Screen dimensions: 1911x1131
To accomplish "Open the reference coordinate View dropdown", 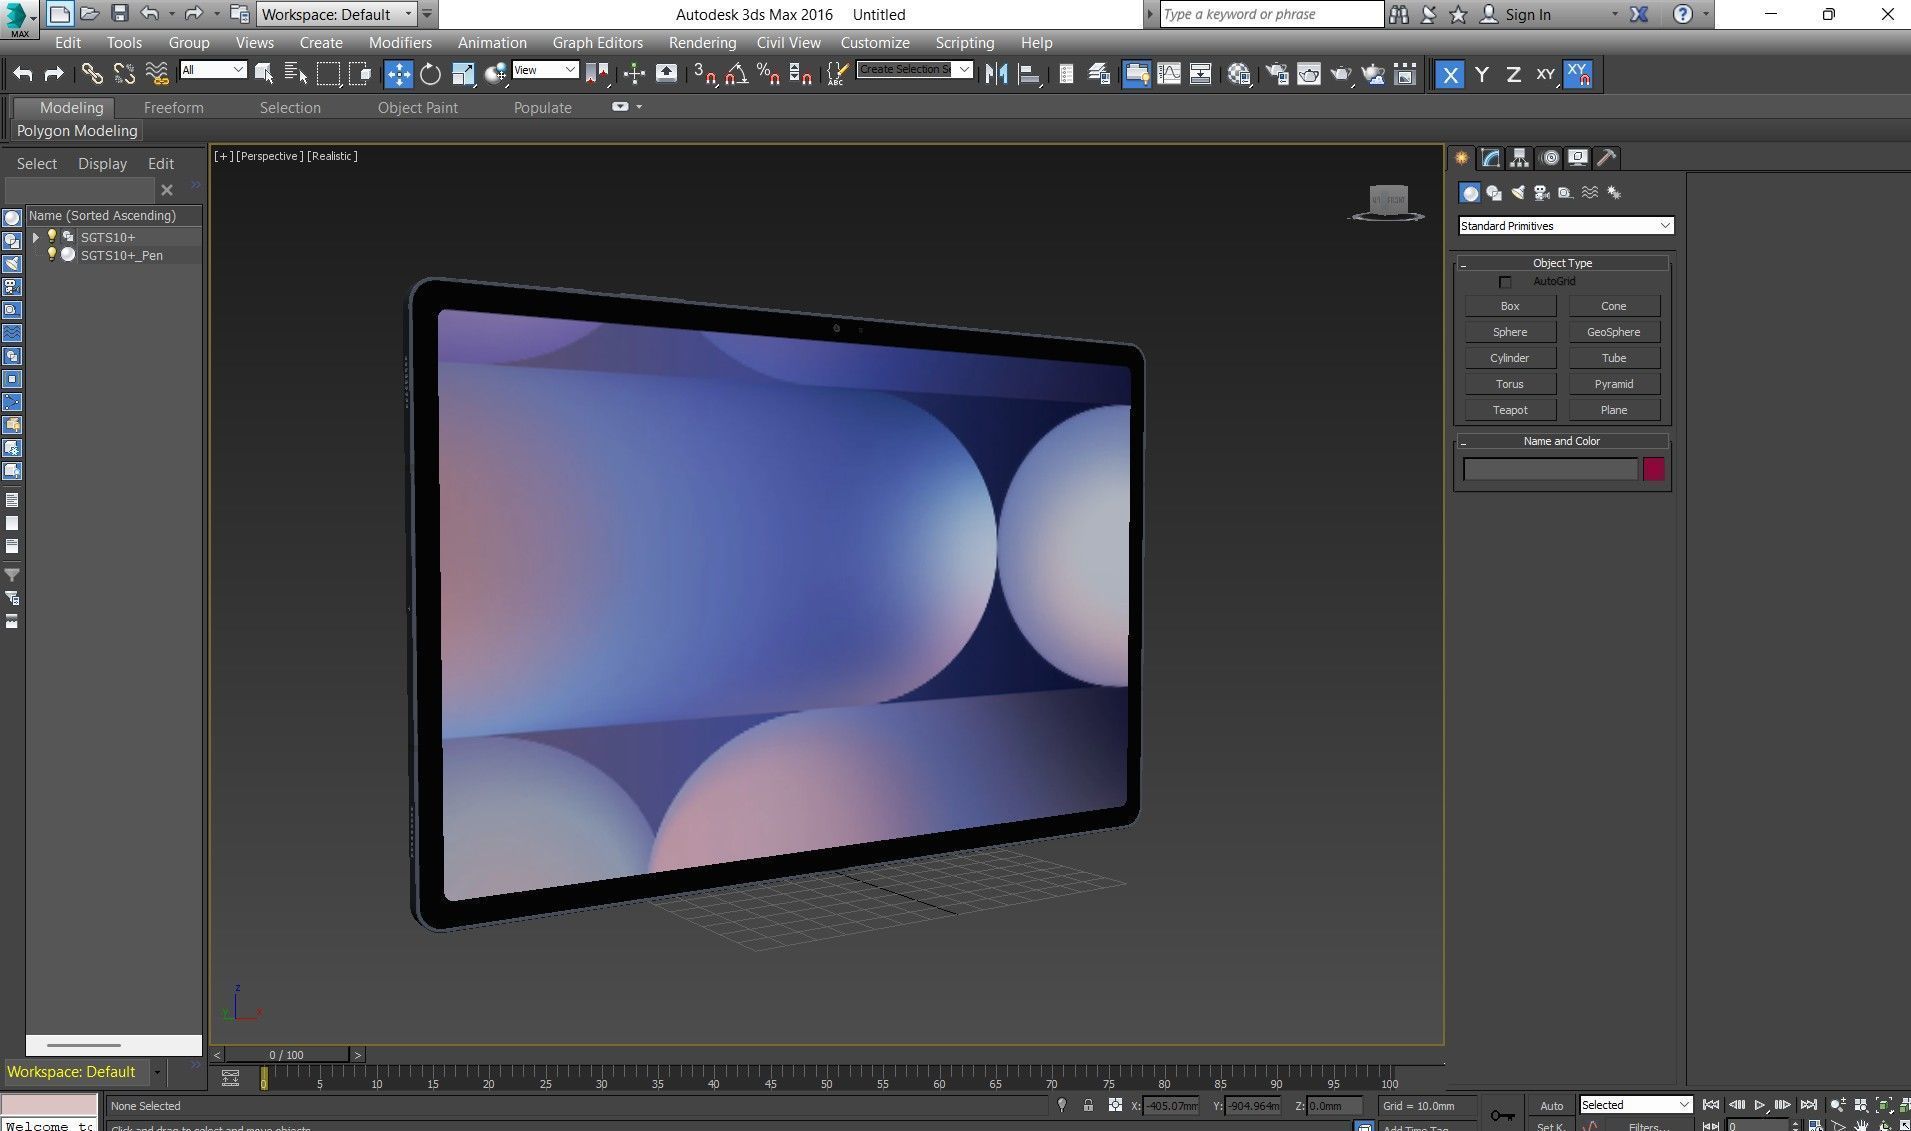I will [x=545, y=70].
